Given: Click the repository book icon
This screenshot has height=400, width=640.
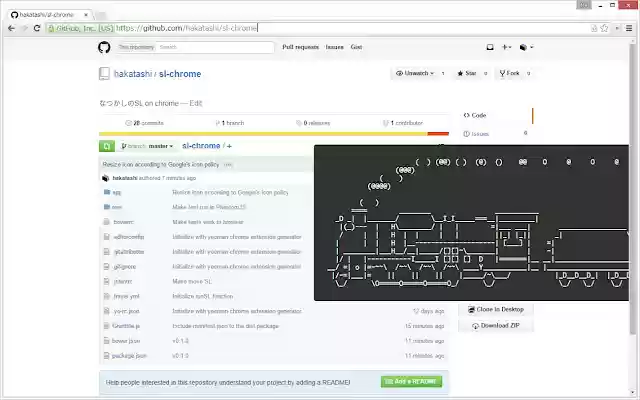Looking at the screenshot, I should (x=104, y=74).
